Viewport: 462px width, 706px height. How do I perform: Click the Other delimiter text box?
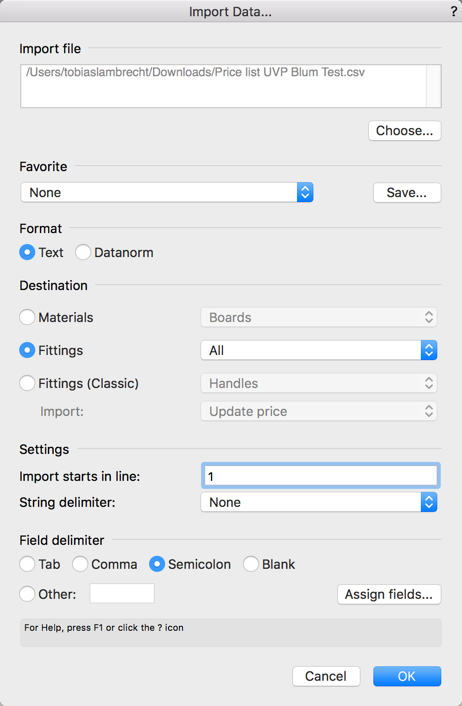122,593
